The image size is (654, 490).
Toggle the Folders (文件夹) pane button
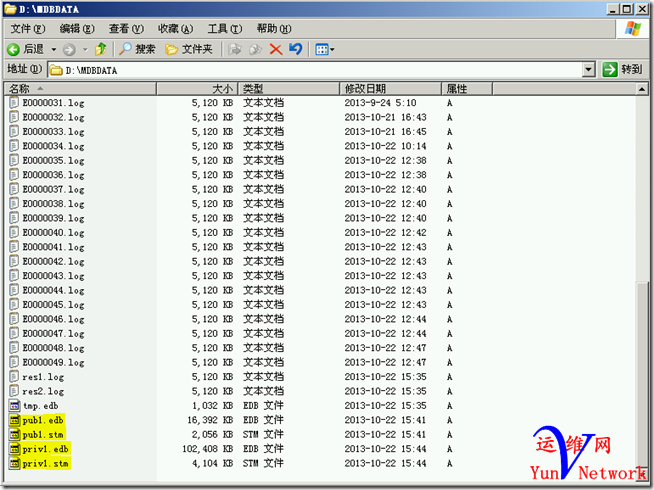189,49
